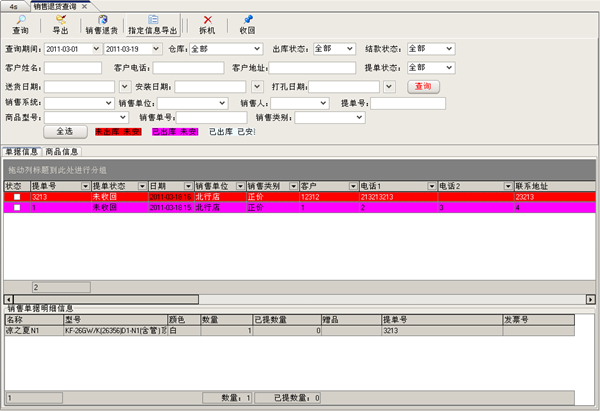Click the 拆机 red X toolbar icon
Screen dimensions: 600x411
click(x=207, y=24)
